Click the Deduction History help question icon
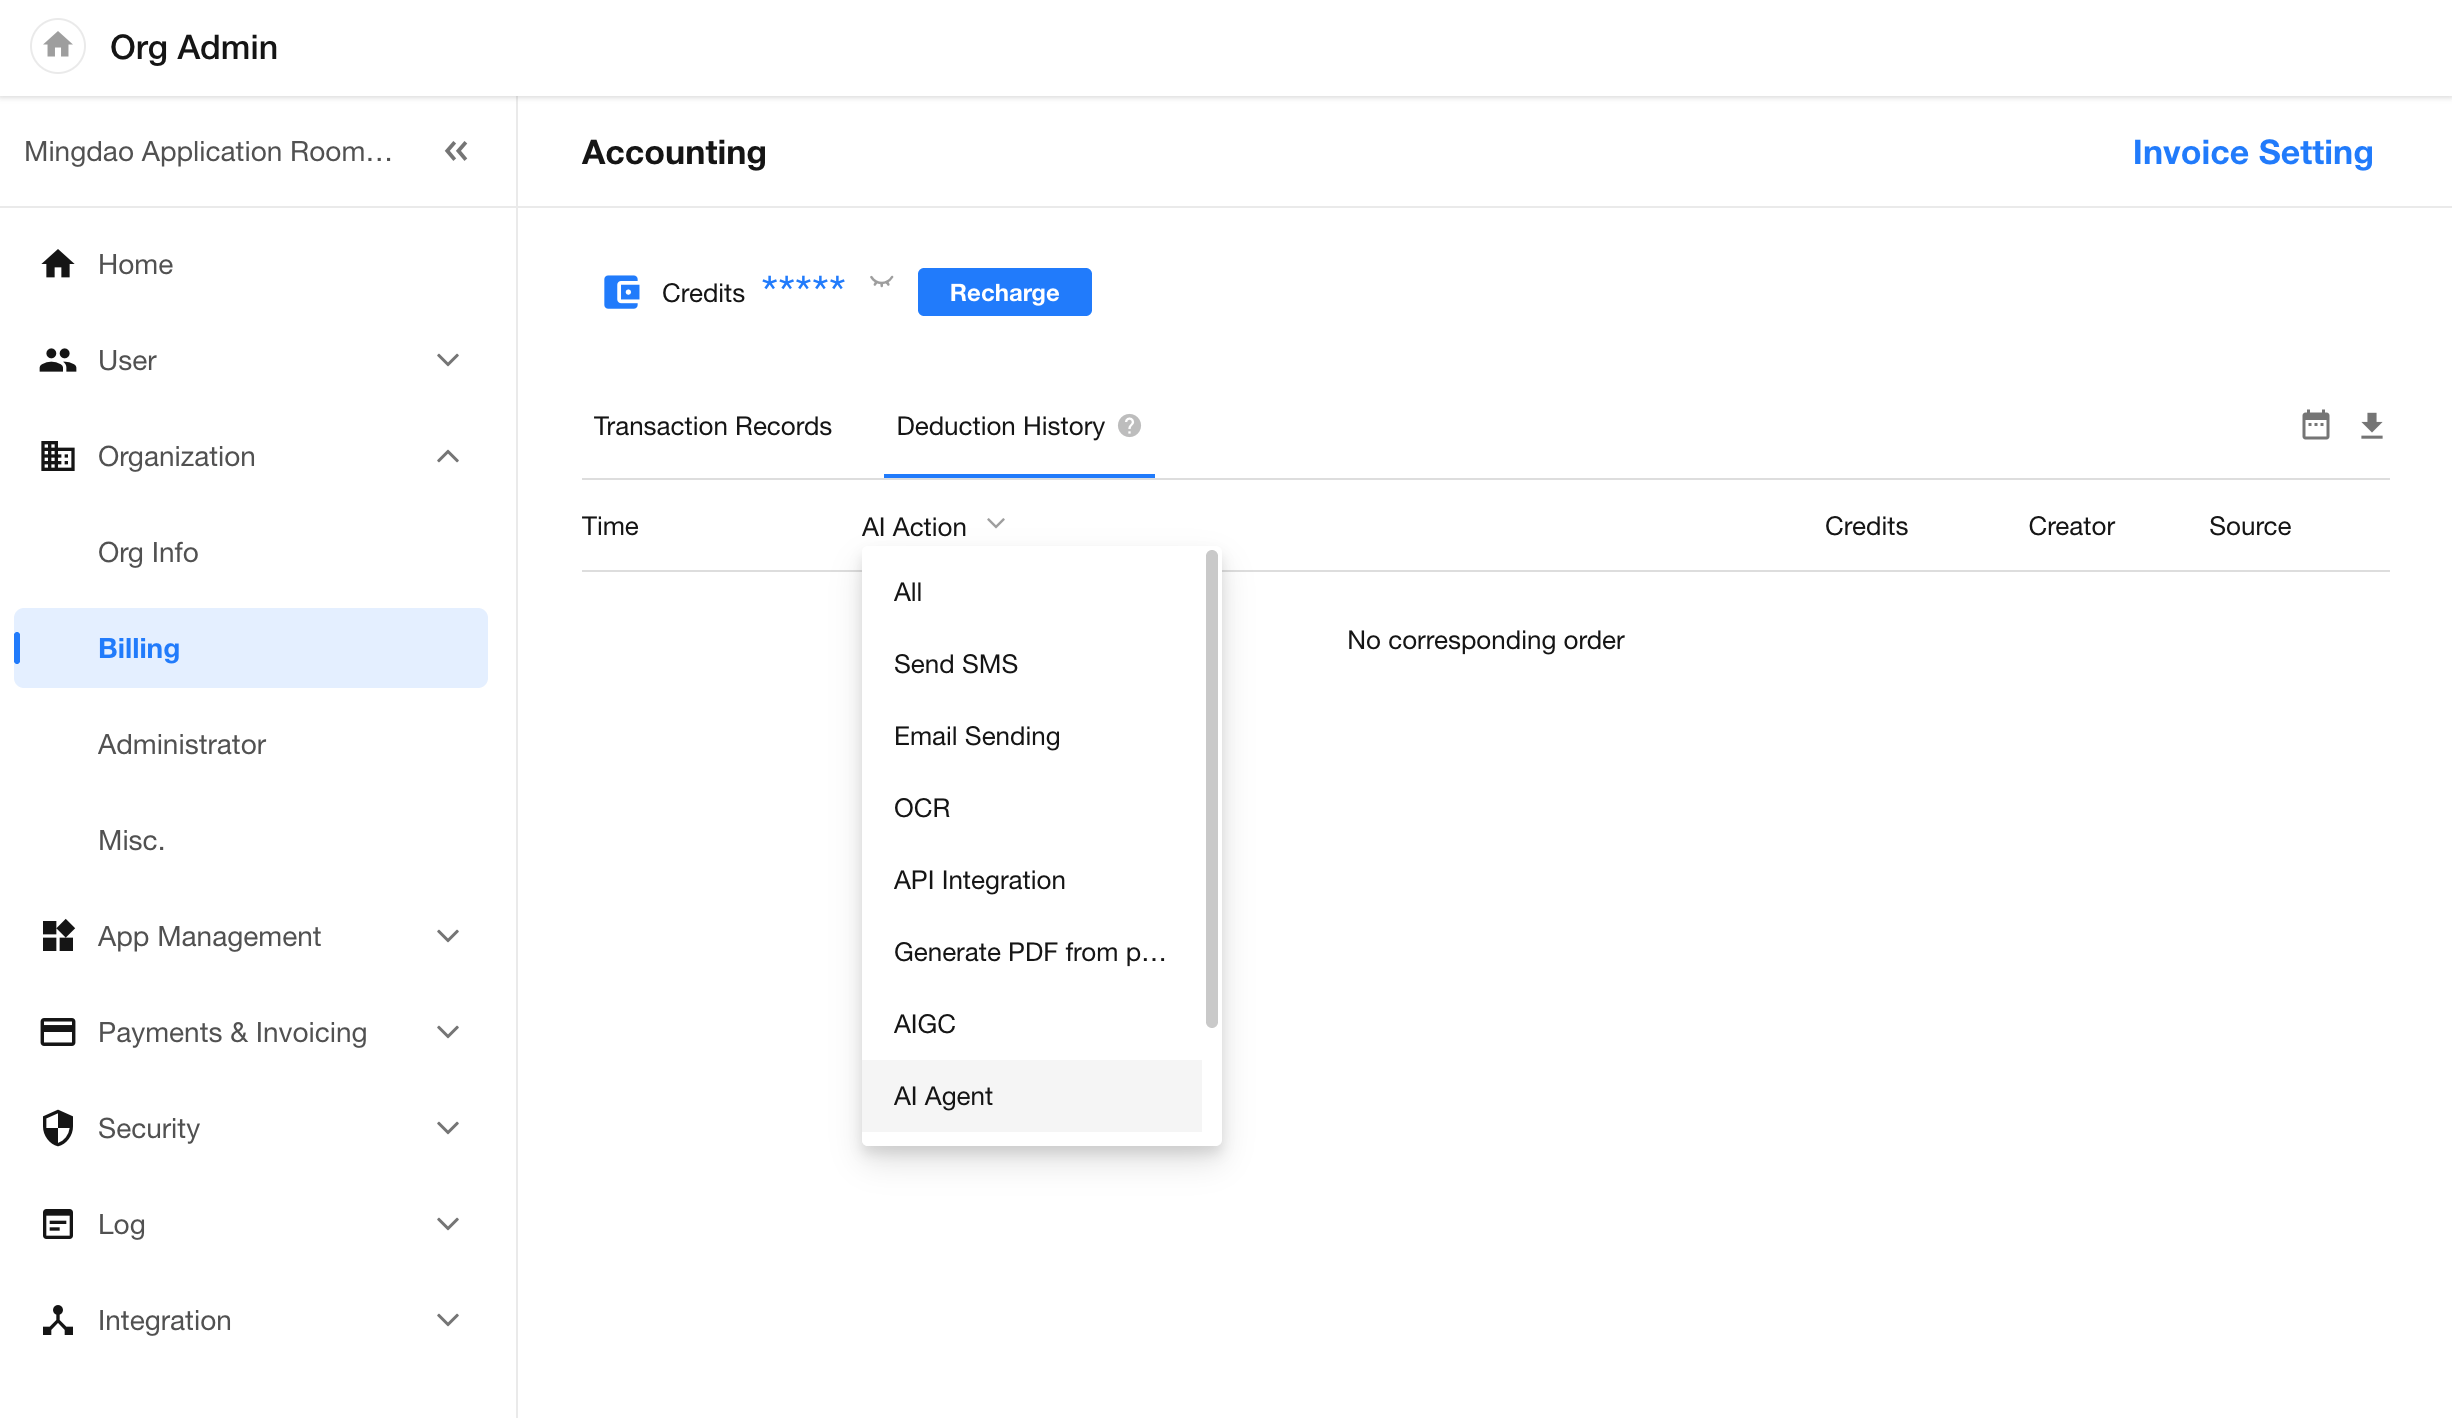This screenshot has width=2452, height=1418. [1129, 426]
